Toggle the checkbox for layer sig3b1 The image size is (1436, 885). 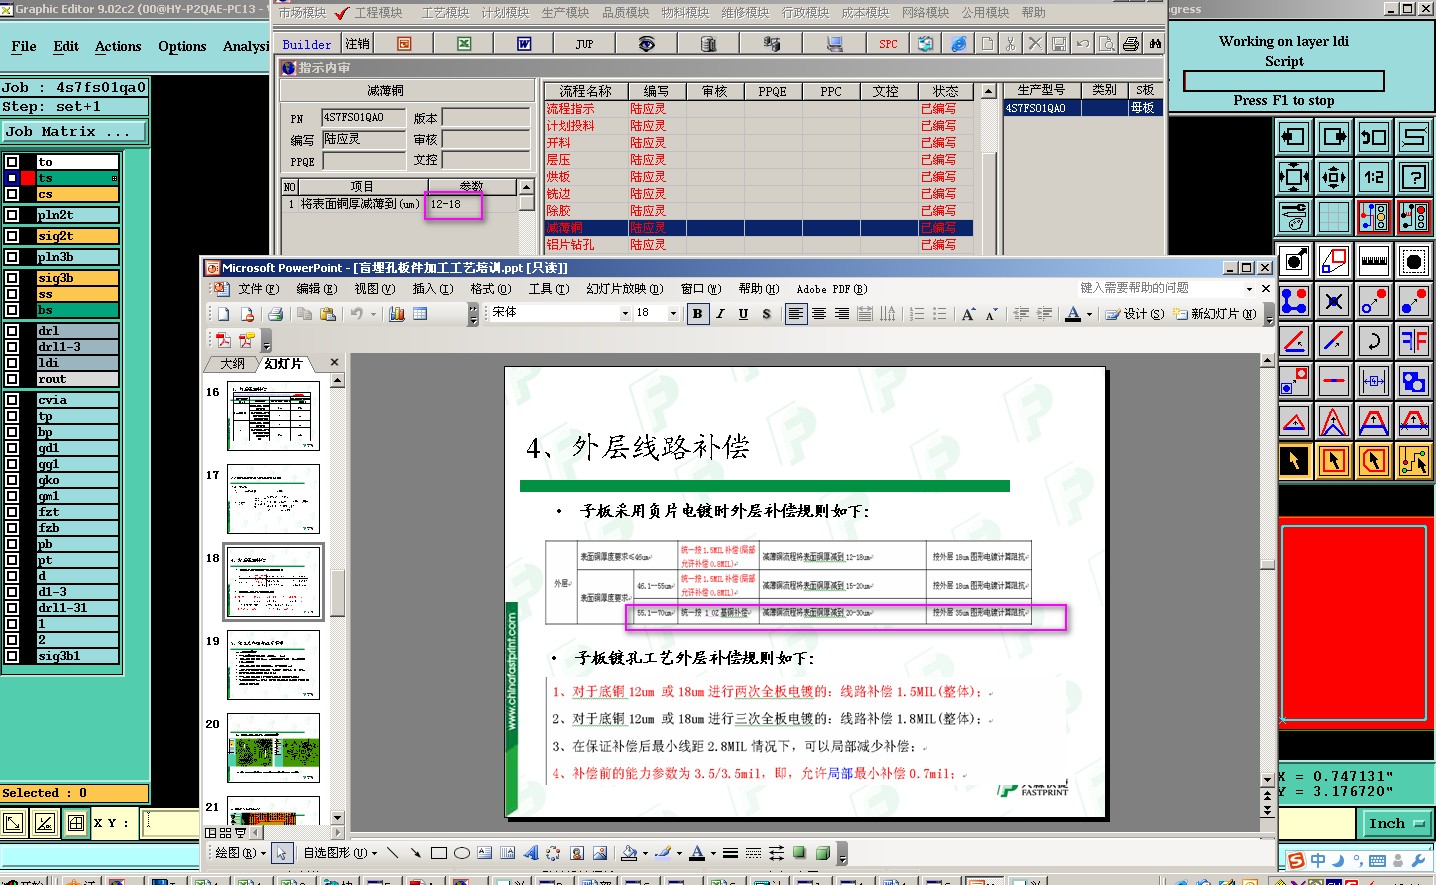coord(12,656)
